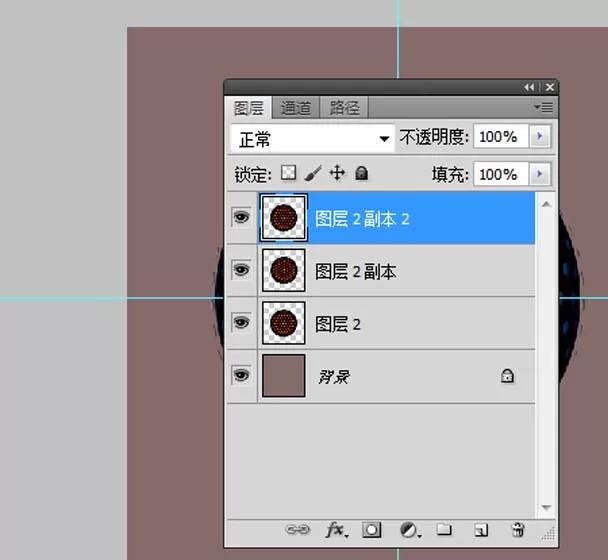Lock image pixels brush icon
Image resolution: width=608 pixels, height=560 pixels.
313,173
